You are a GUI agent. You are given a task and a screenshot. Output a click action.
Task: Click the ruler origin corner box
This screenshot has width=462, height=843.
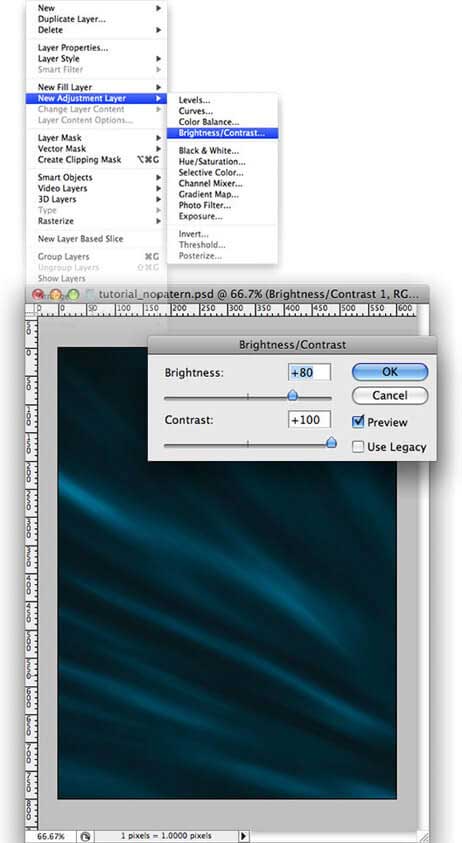coord(32,310)
